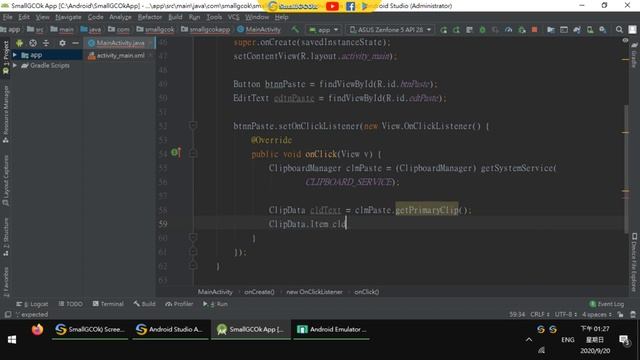Click the read-only lock icon in status bar
The width and height of the screenshot is (640, 360).
pyautogui.click(x=620, y=314)
